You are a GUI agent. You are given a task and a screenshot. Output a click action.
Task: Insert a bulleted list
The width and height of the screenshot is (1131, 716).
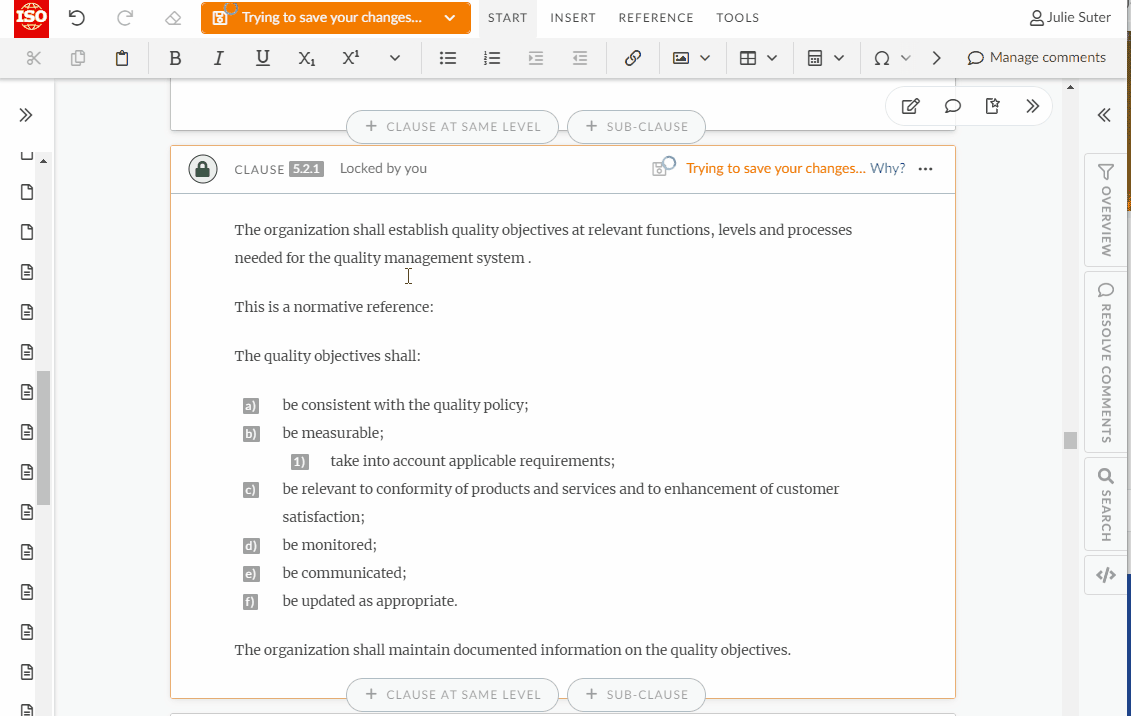(x=448, y=58)
